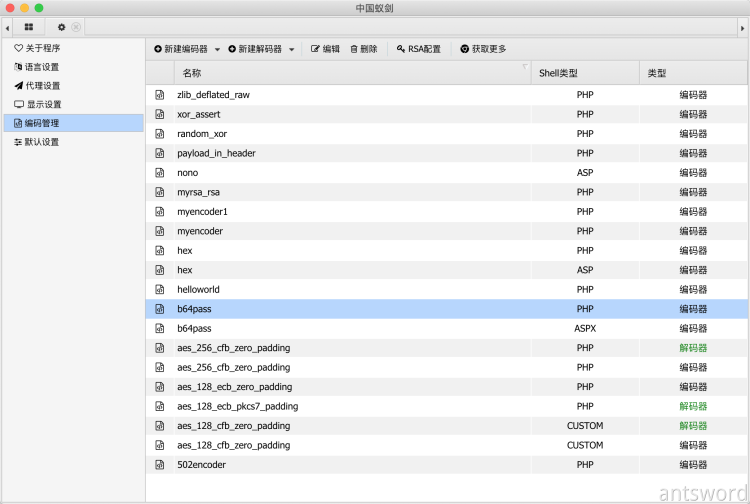Select 语言设置 in the sidebar
The height and width of the screenshot is (504, 750).
37,67
